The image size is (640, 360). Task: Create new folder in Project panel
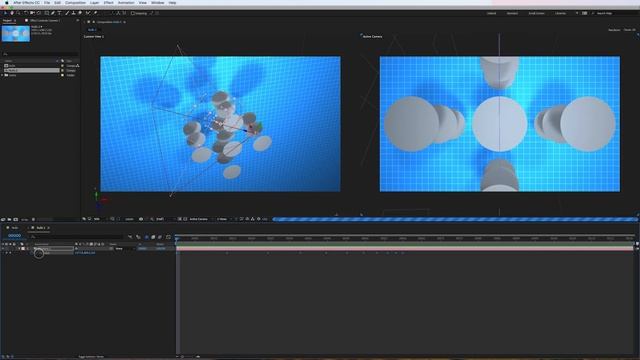(9, 220)
